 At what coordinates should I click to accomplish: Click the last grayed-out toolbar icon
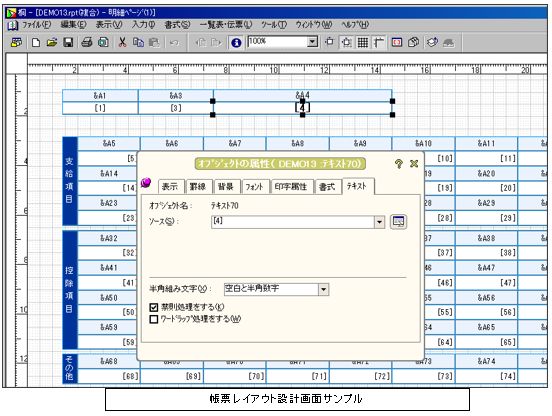click(448, 43)
